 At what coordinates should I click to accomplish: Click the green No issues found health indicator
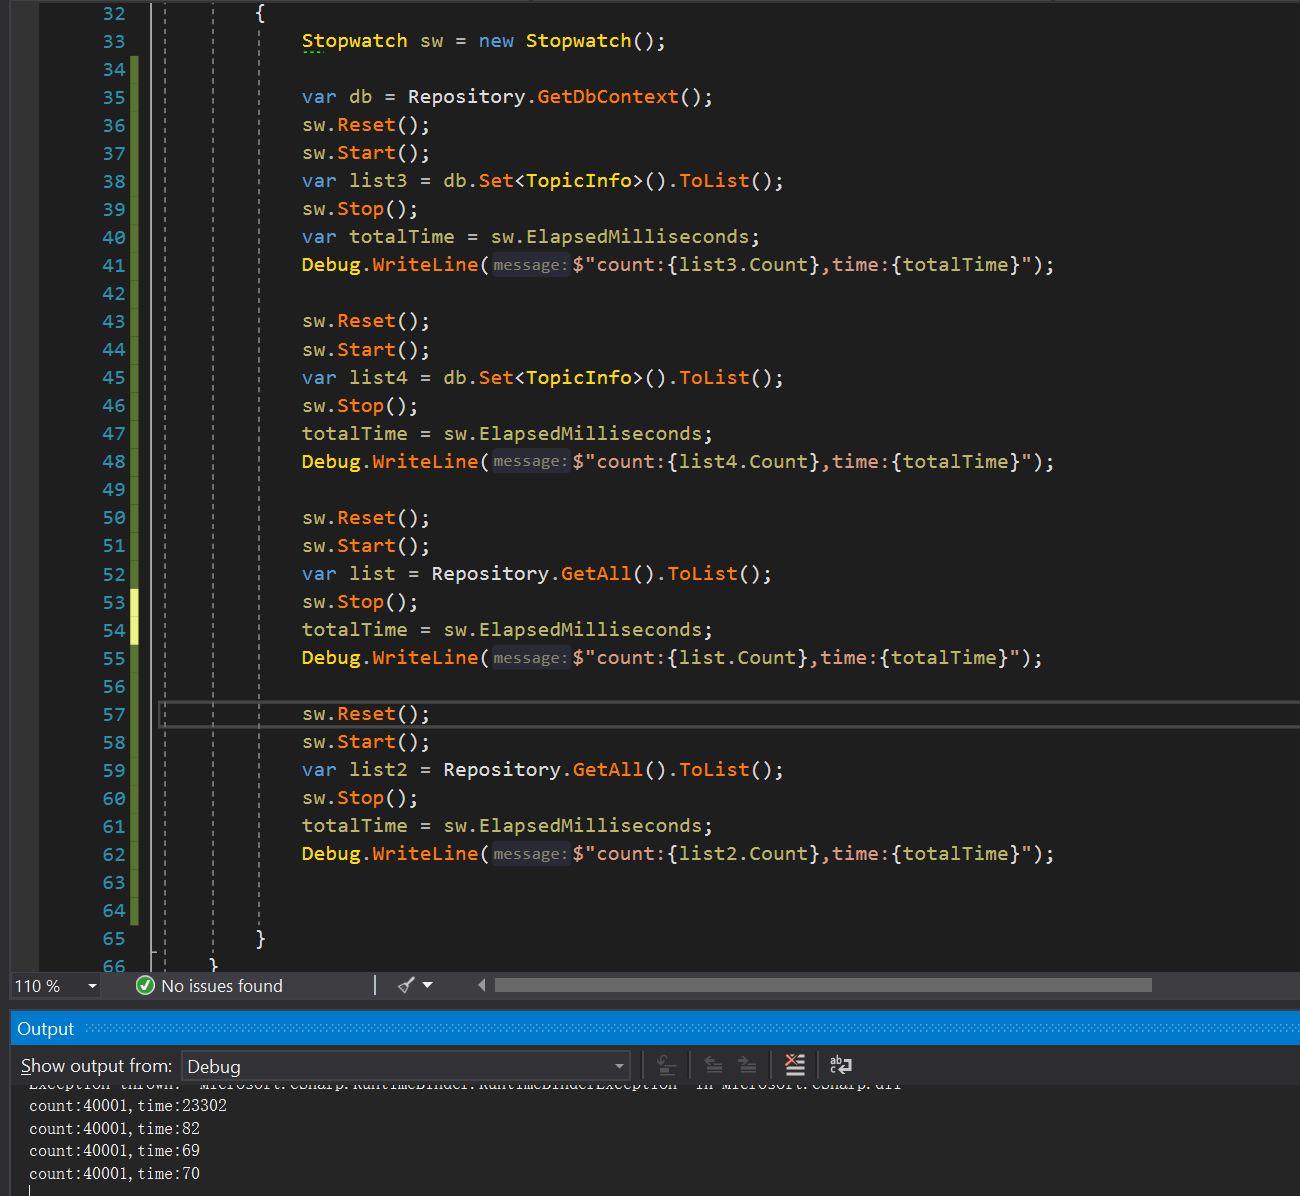point(145,985)
